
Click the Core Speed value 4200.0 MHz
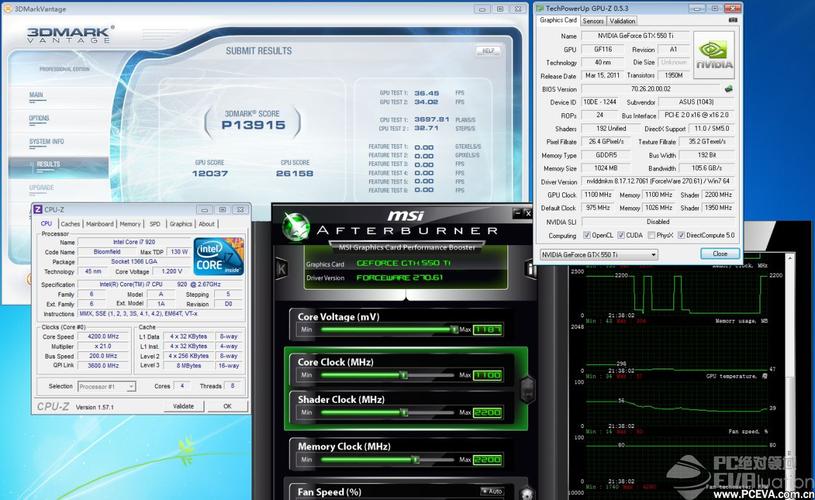(x=103, y=336)
